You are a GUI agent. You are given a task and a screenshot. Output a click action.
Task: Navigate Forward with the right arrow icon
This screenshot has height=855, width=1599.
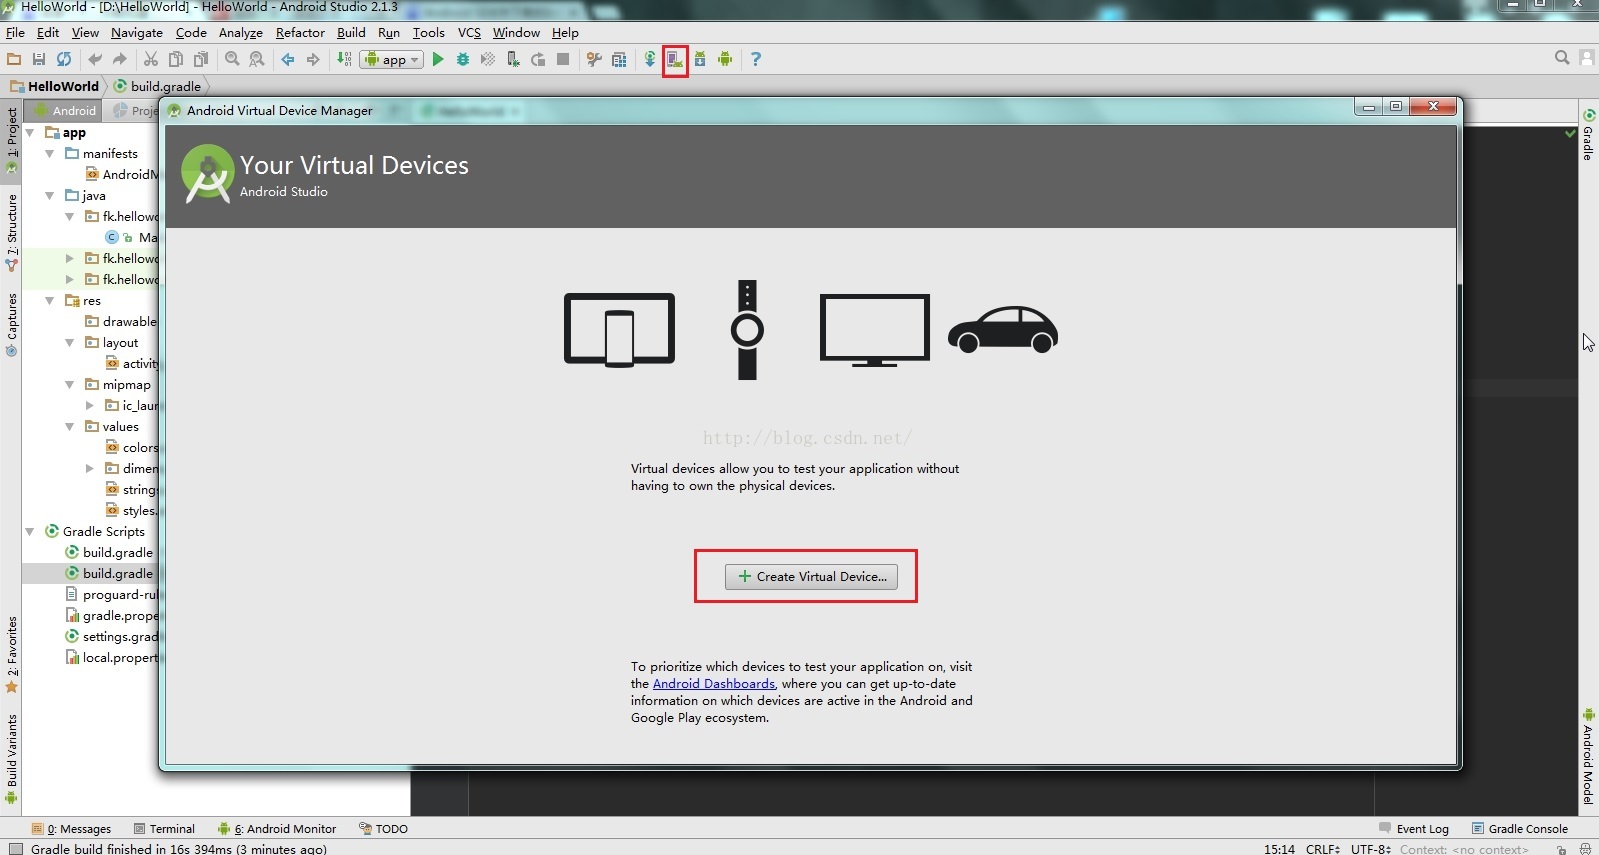pyautogui.click(x=313, y=59)
